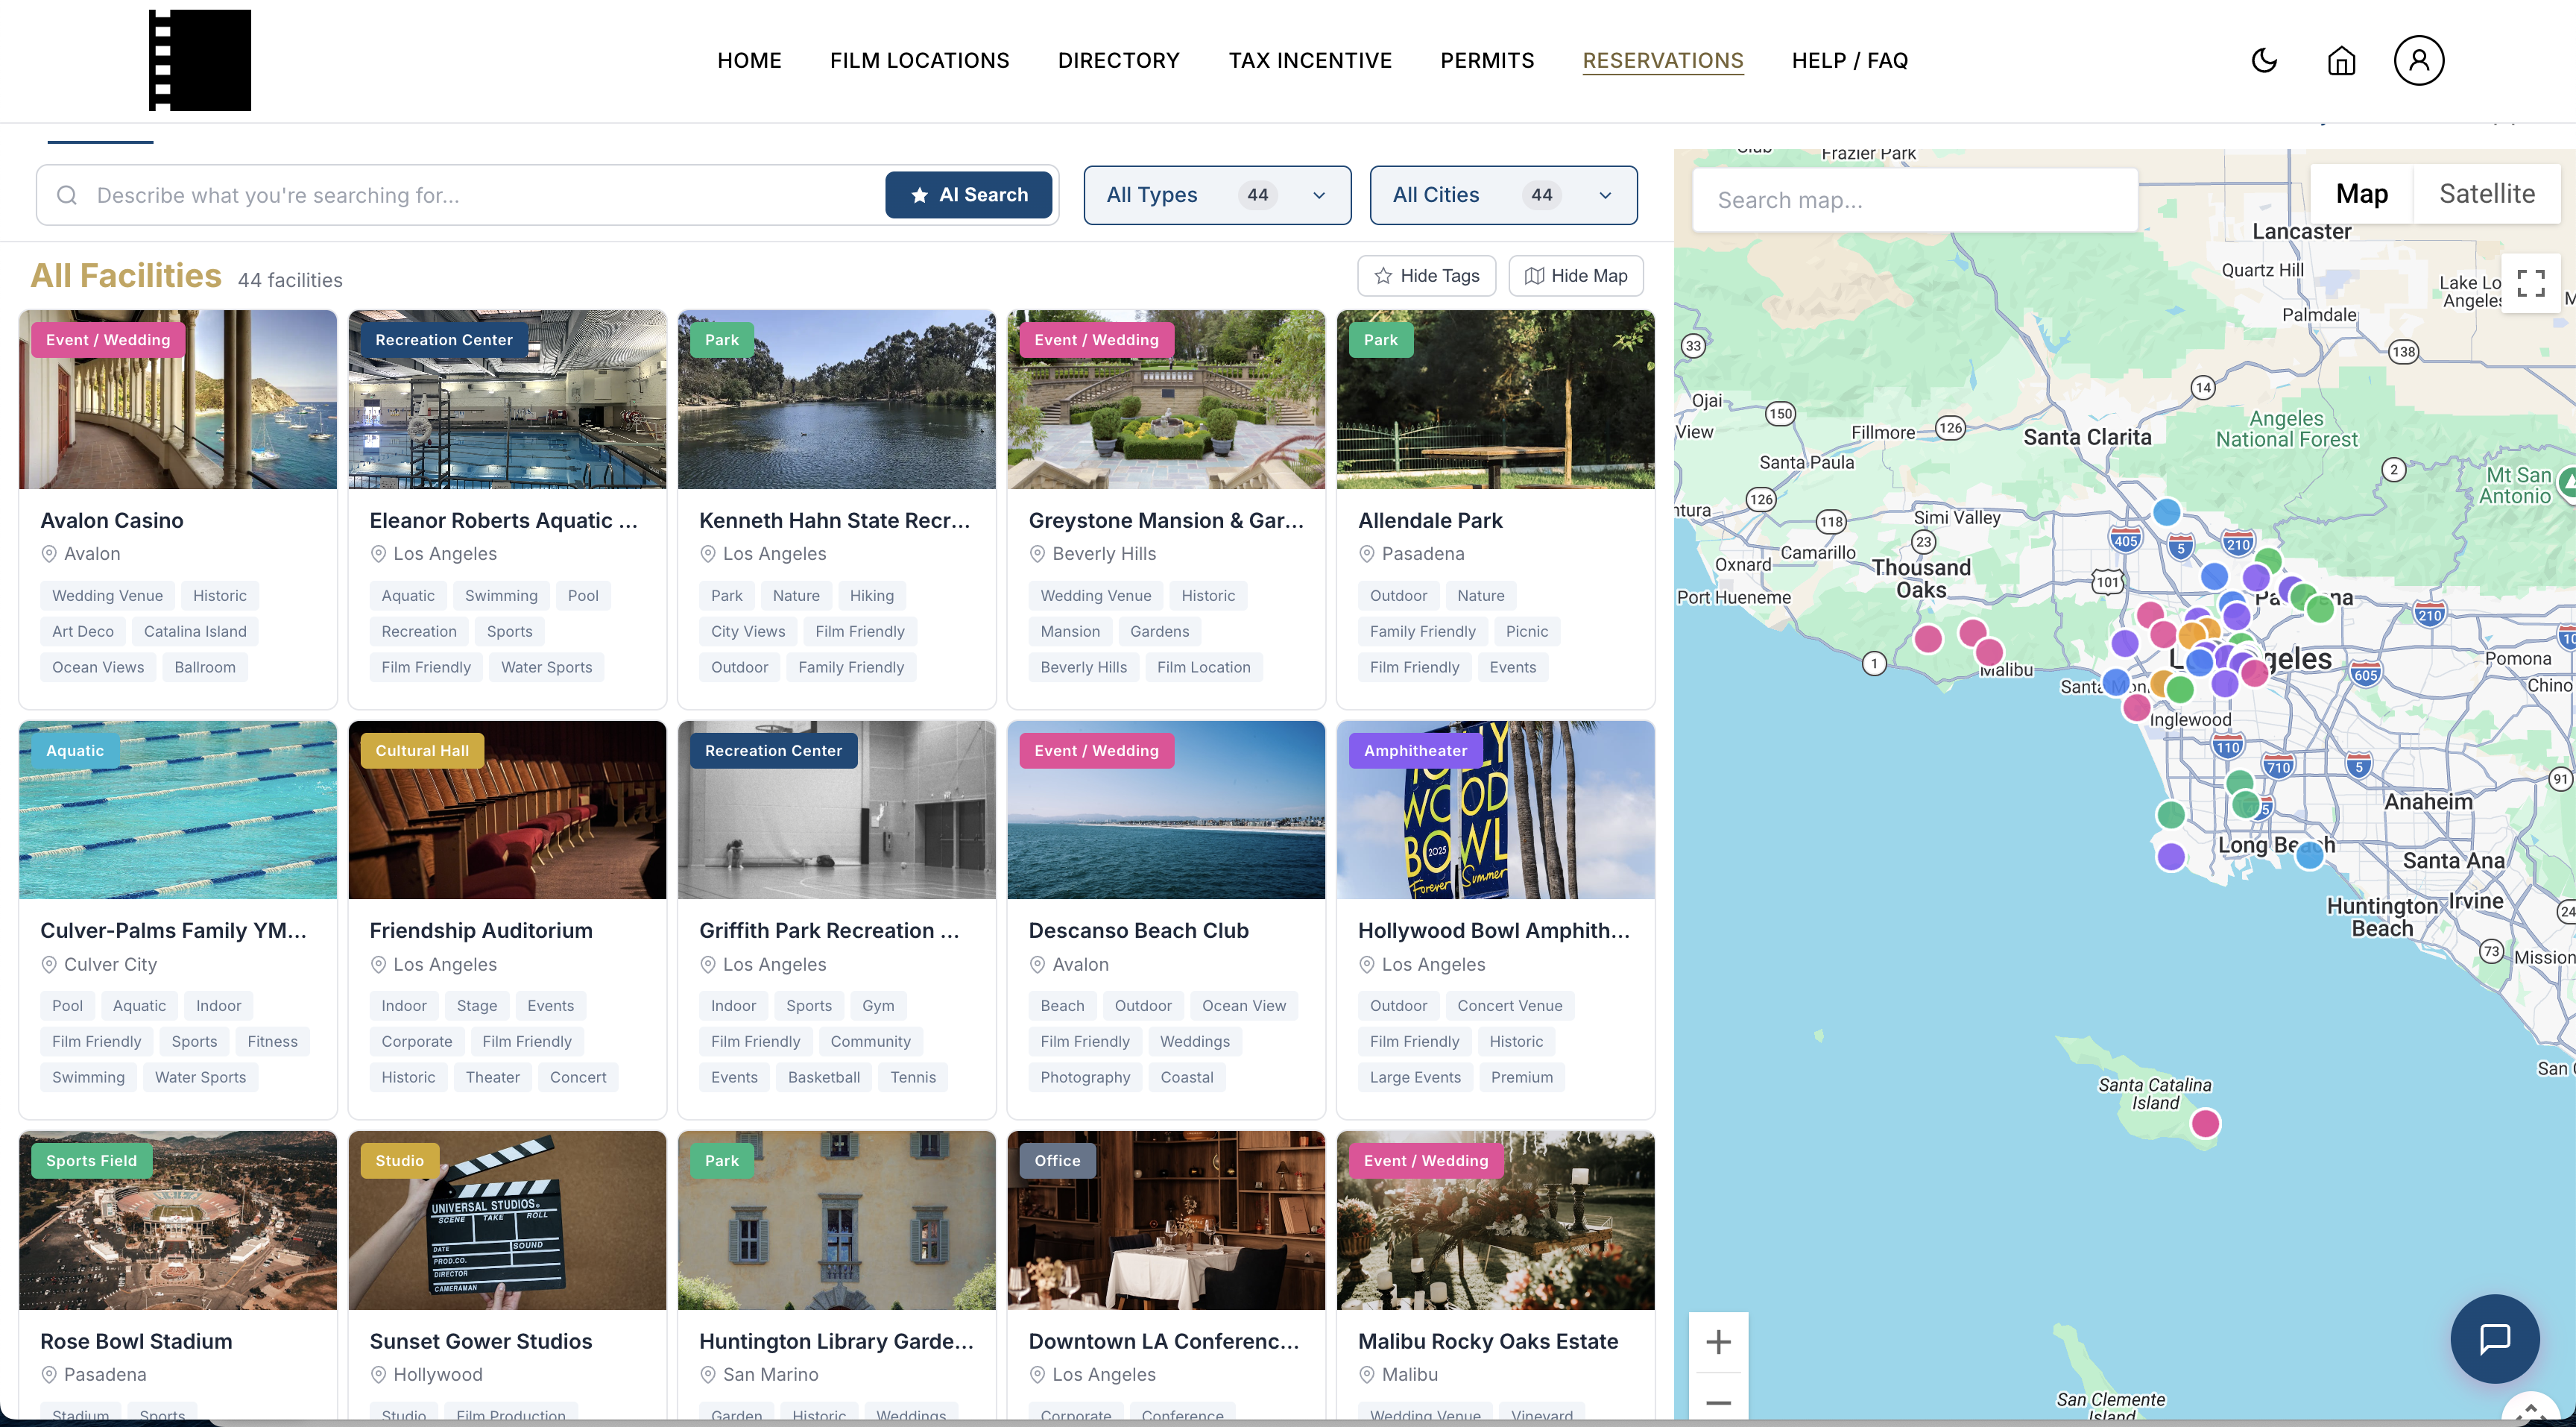Toggle Hide Map button
Image resolution: width=2576 pixels, height=1427 pixels.
click(x=1576, y=276)
